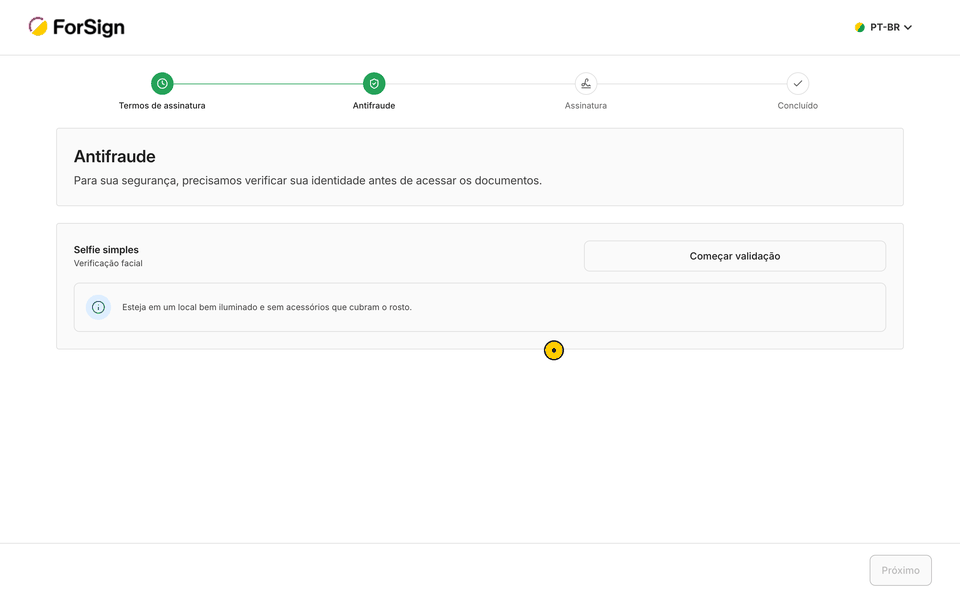
Task: Click the ForSign logo
Action: pyautogui.click(x=77, y=27)
